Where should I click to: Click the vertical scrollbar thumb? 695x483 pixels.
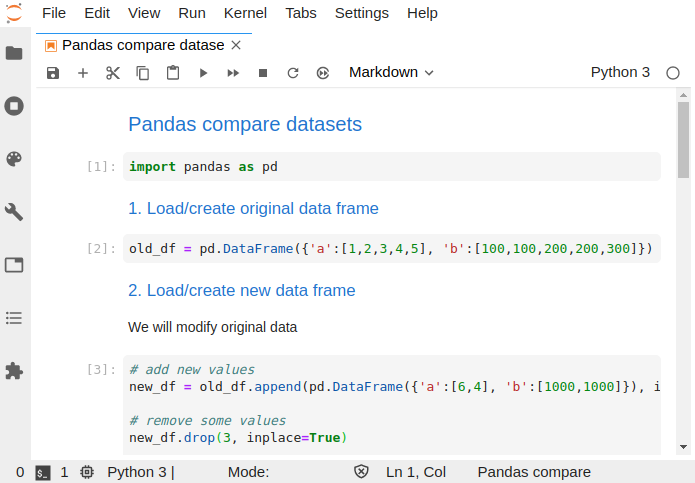(x=683, y=140)
